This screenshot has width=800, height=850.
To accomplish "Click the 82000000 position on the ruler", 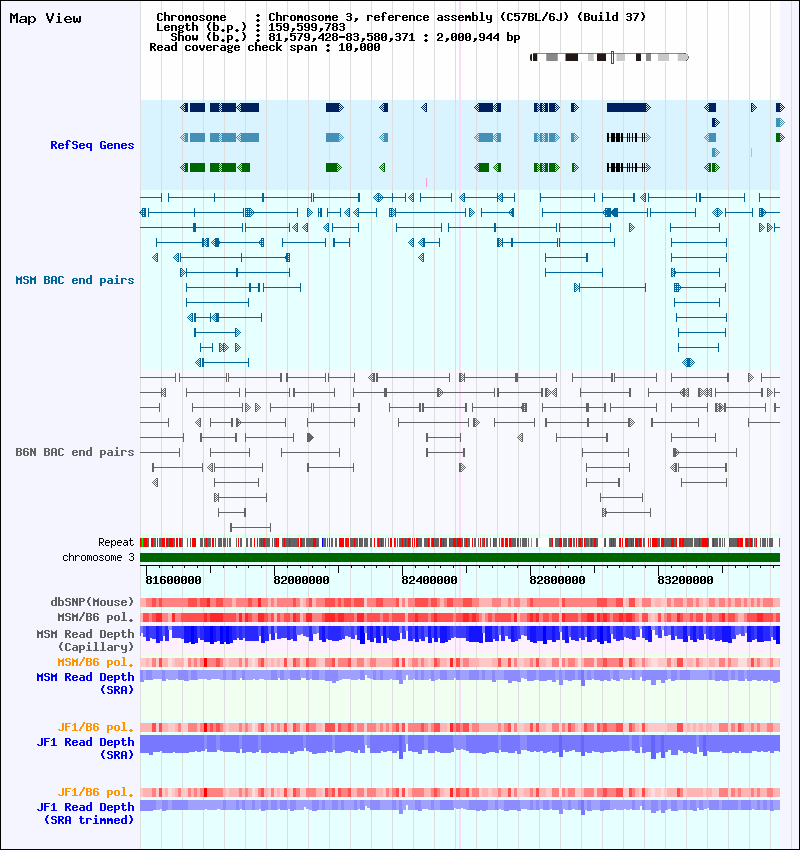I will pos(301,580).
